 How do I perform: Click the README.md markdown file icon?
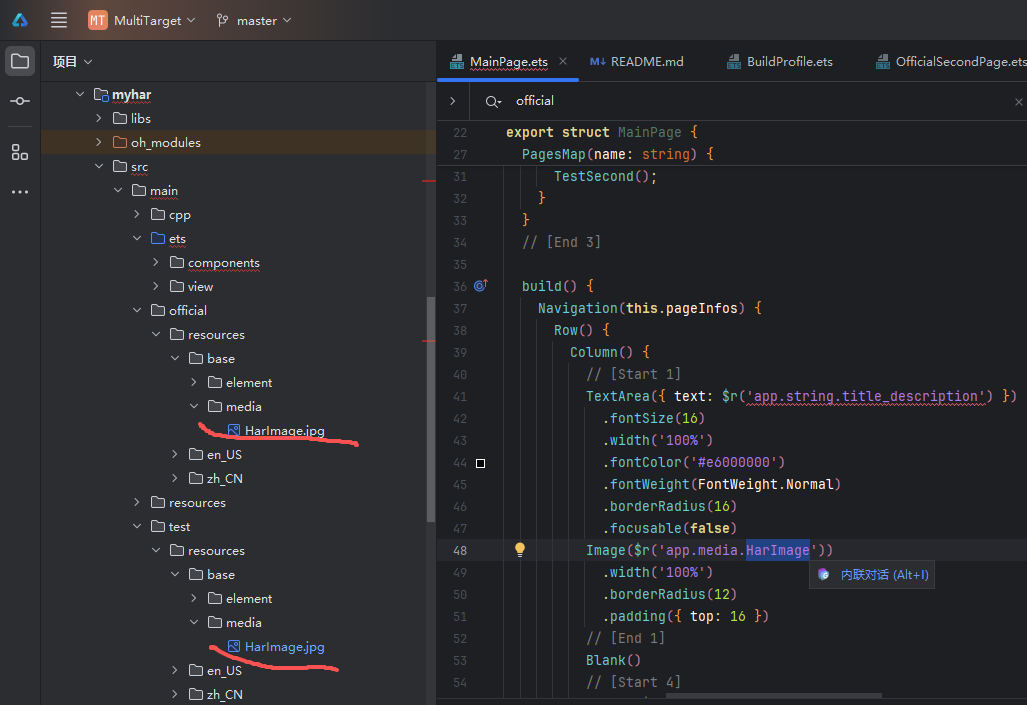coord(597,62)
